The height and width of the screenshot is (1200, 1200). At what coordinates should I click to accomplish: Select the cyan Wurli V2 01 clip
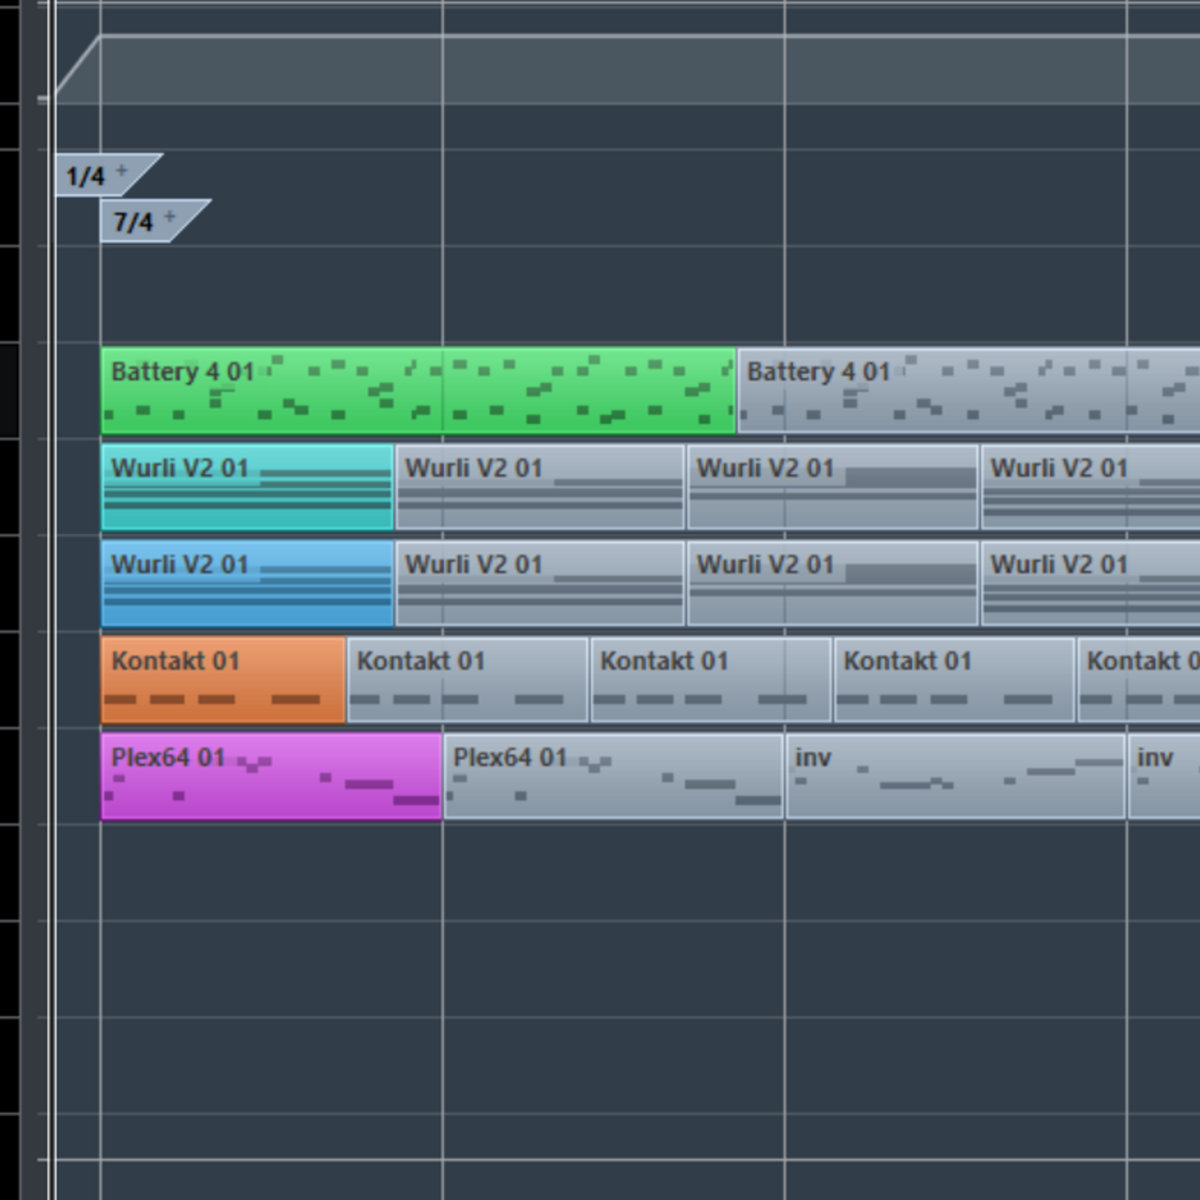coord(247,487)
